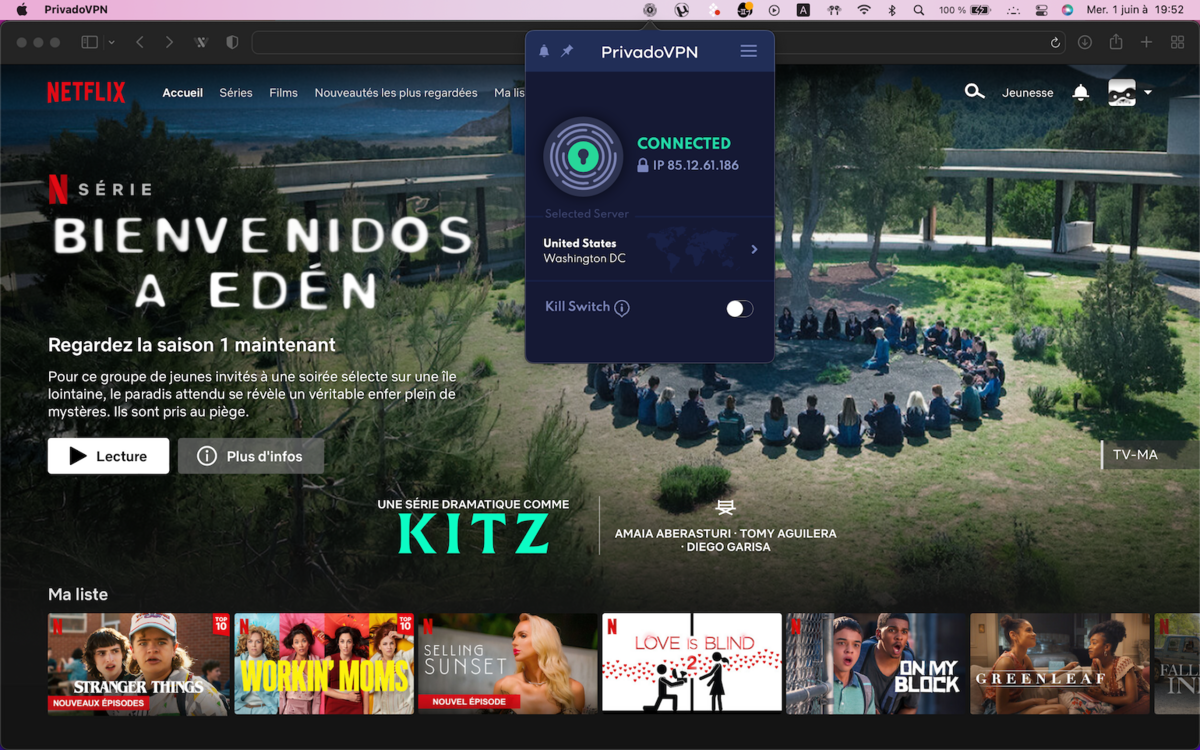Go forward in Safari

coord(169,43)
